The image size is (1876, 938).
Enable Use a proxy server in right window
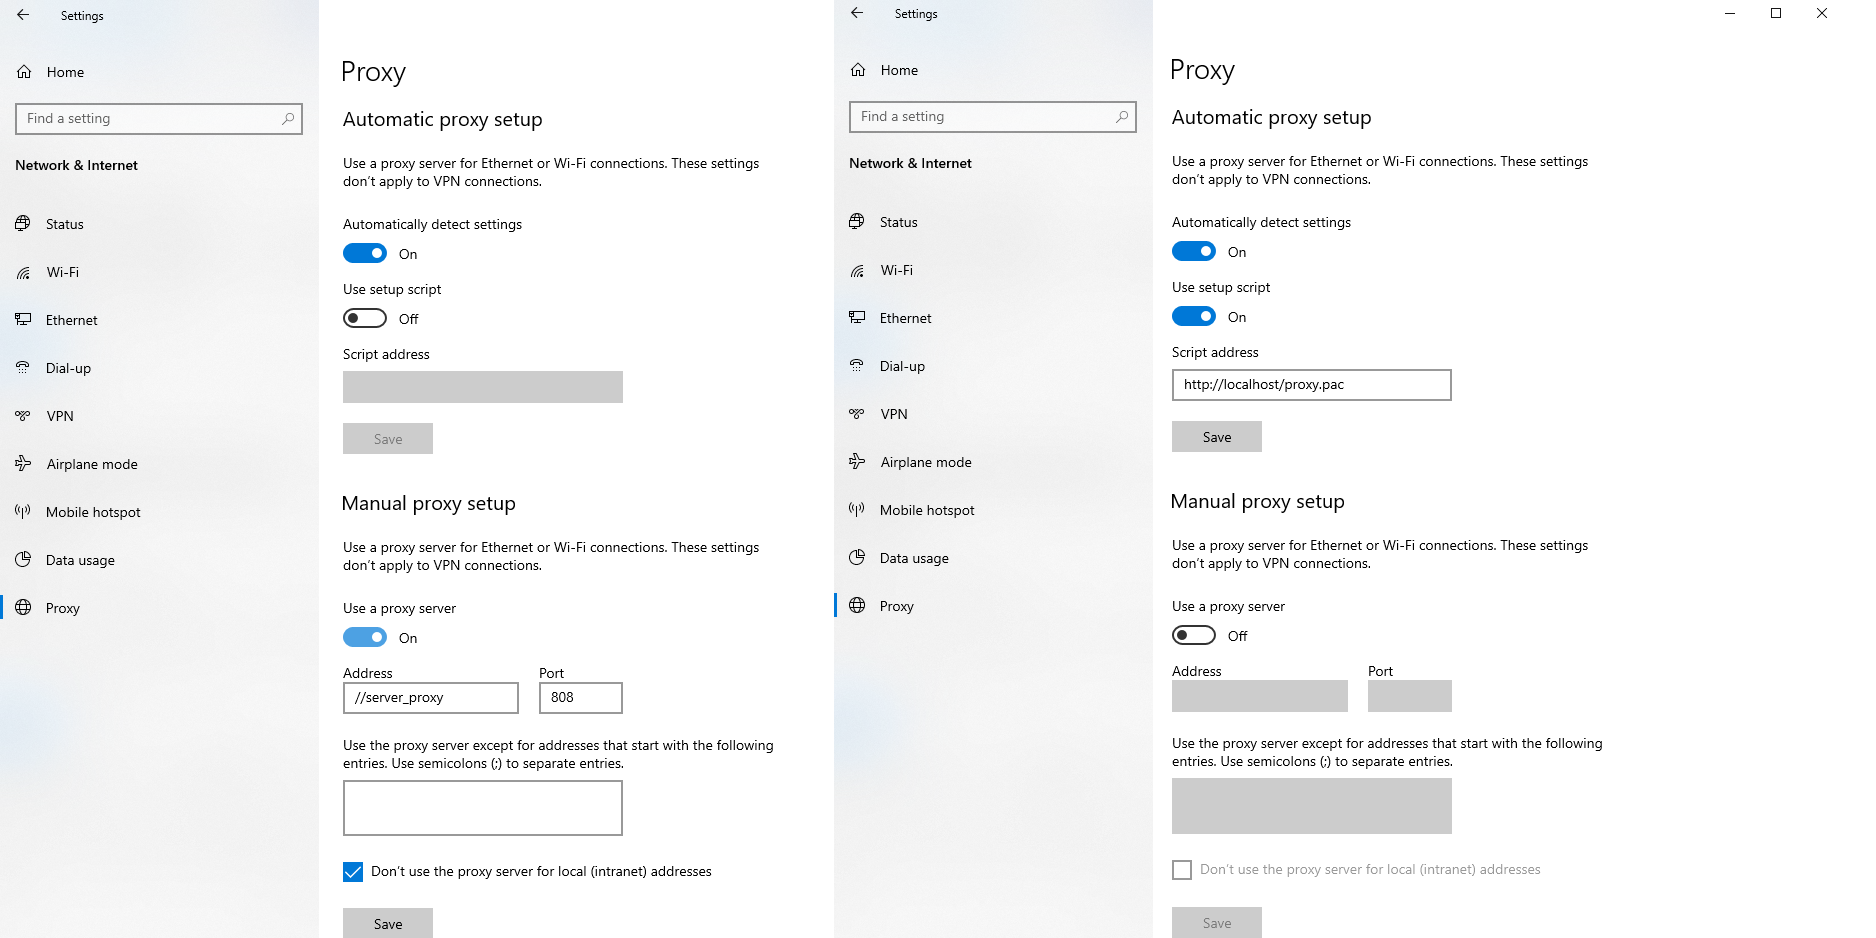point(1194,636)
